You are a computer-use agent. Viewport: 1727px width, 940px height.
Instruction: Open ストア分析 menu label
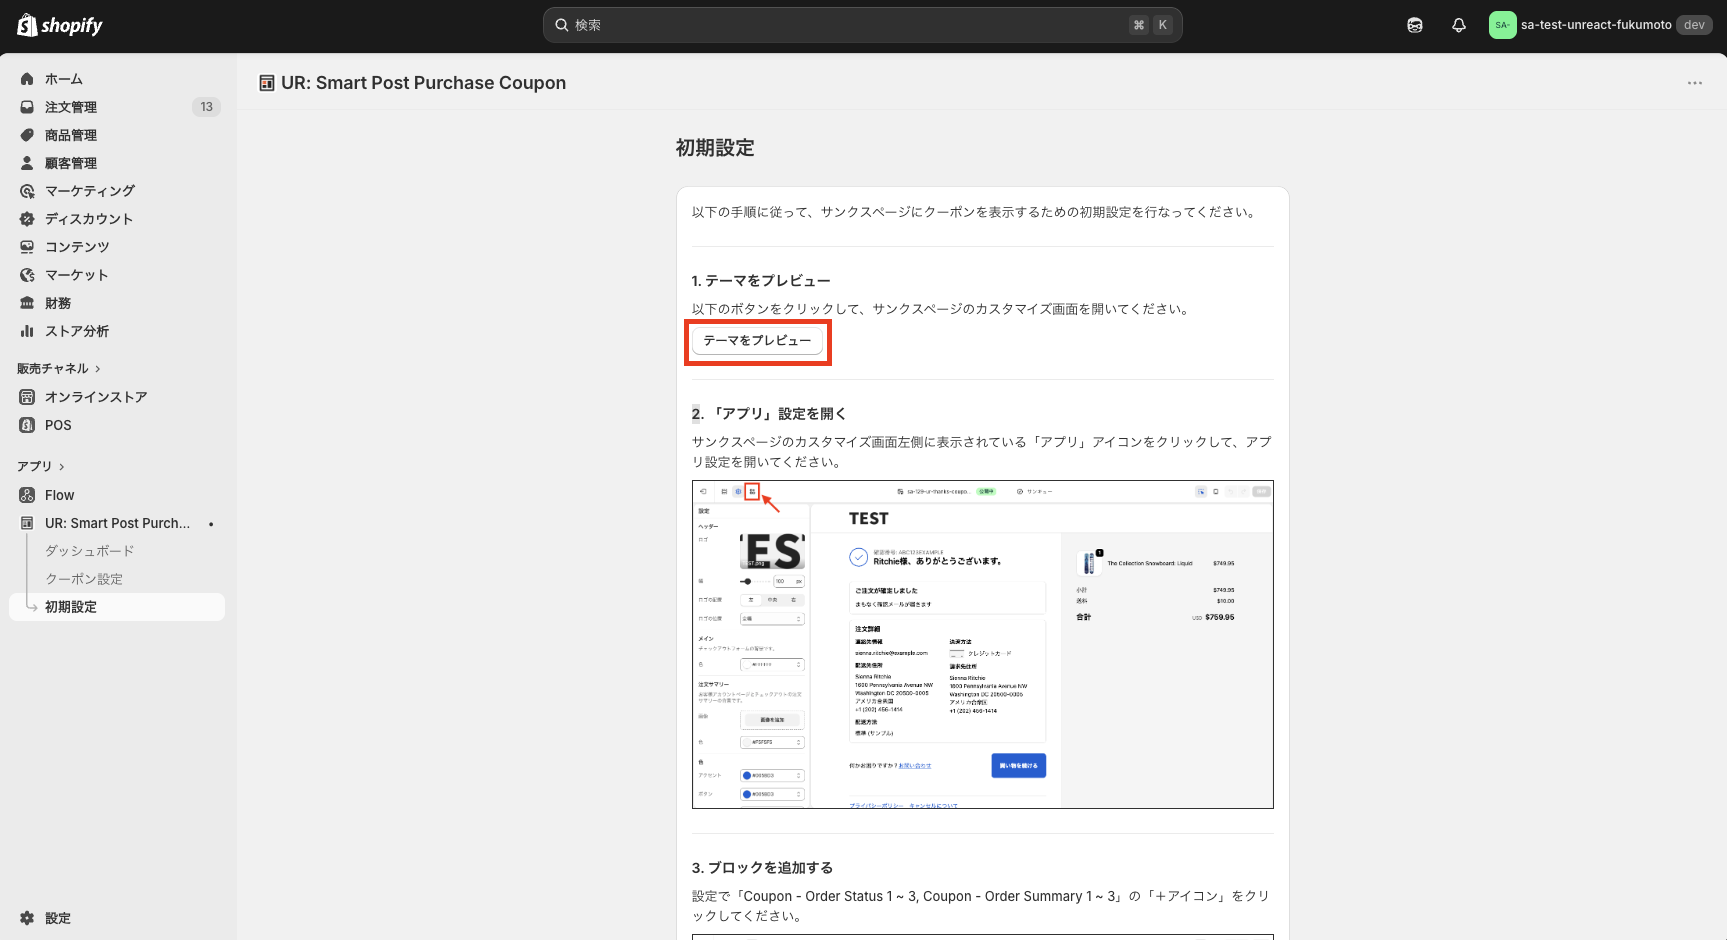point(77,331)
